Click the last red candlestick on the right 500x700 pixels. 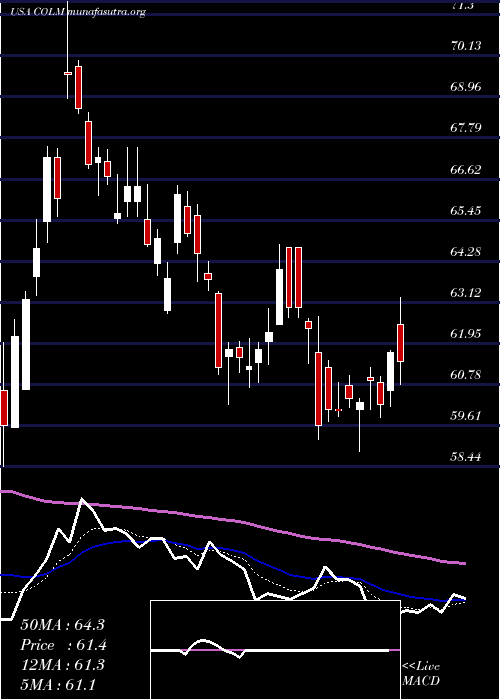pyautogui.click(x=400, y=343)
